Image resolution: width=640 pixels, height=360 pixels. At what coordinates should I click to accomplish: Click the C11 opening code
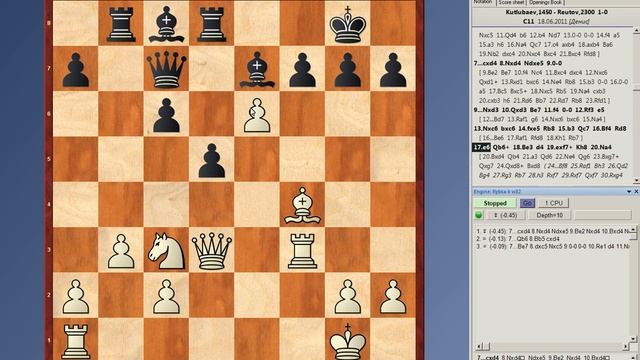528,21
